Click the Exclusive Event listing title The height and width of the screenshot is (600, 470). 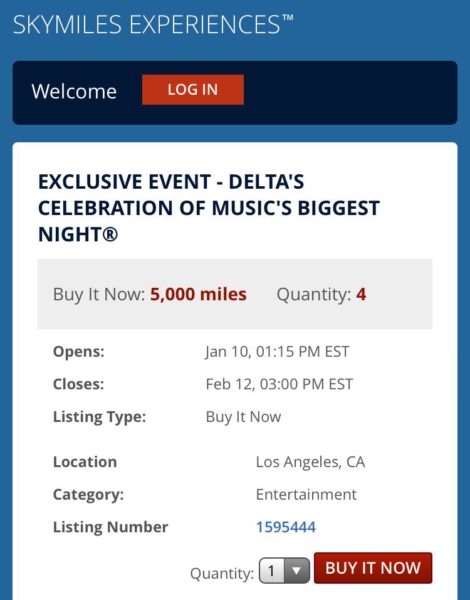[x=209, y=208]
